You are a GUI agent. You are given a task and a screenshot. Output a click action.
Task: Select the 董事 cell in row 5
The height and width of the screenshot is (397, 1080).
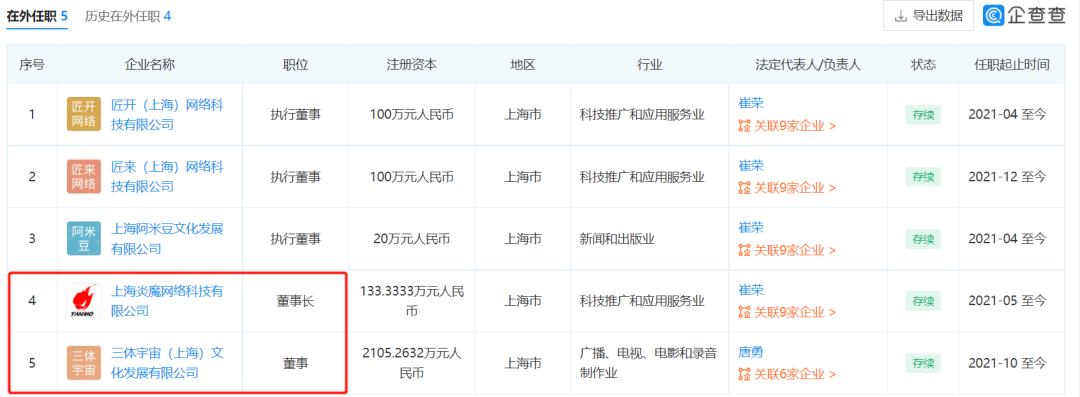click(x=295, y=363)
